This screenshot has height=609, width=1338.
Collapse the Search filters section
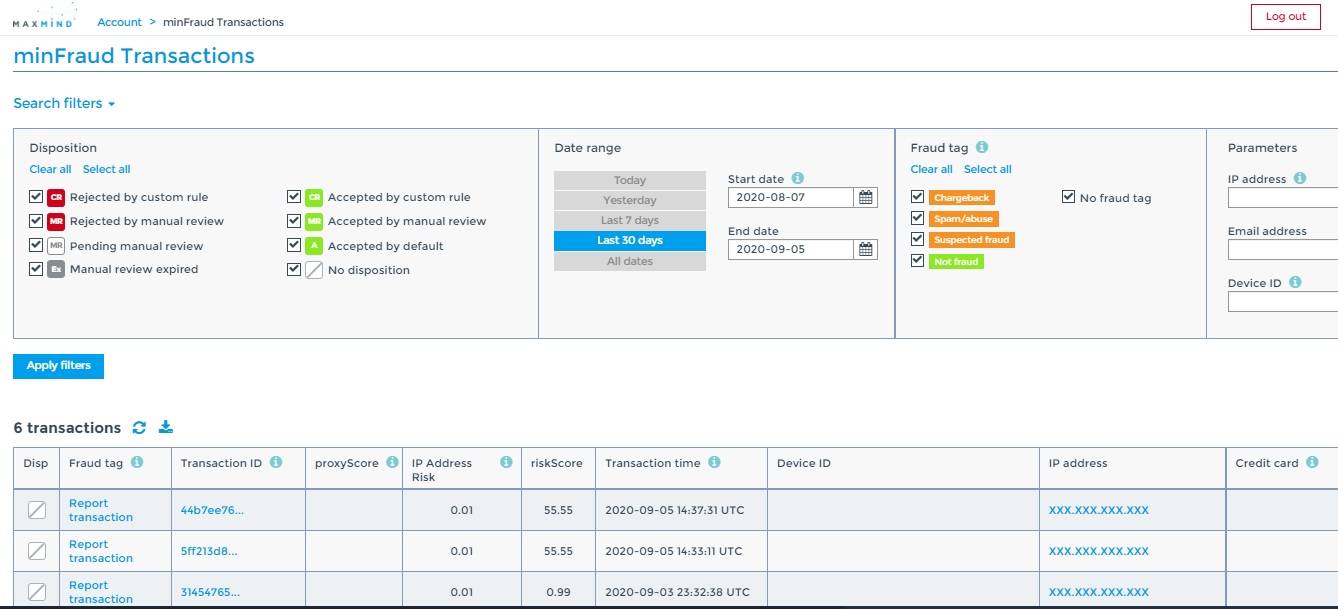tap(64, 103)
